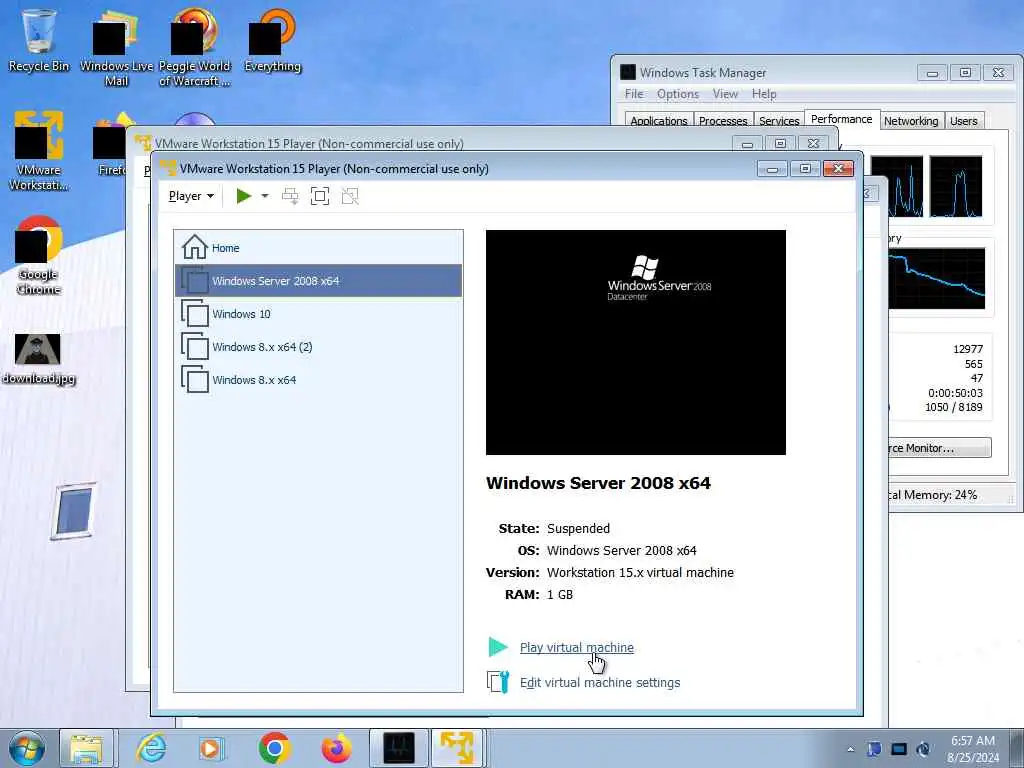1024x768 pixels.
Task: Switch to Services tab in Task Manager
Action: pos(779,121)
